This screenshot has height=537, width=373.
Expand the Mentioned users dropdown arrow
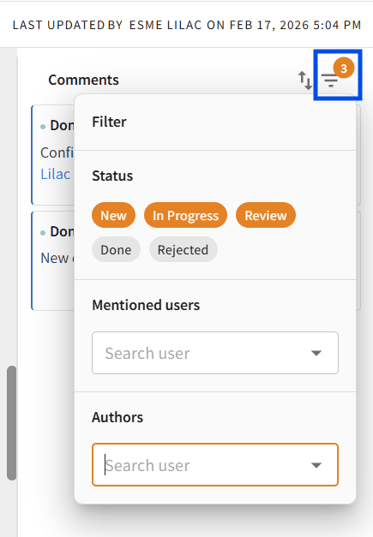(x=316, y=353)
